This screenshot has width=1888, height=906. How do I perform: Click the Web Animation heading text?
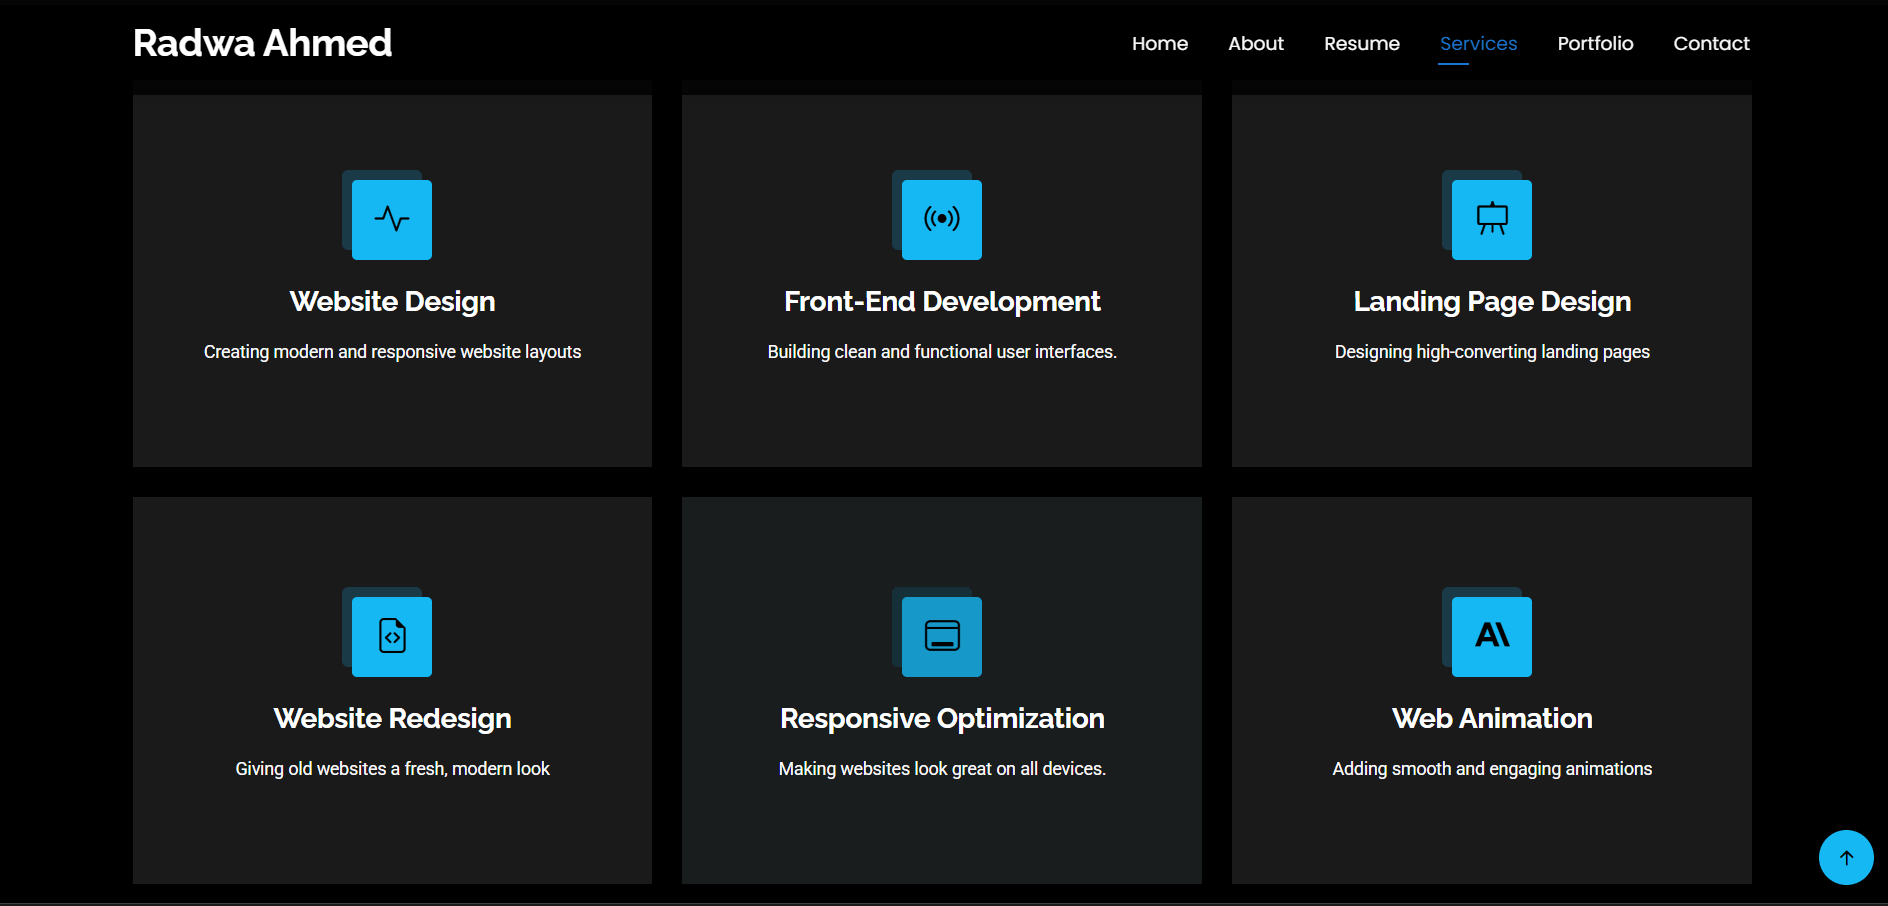point(1491,718)
